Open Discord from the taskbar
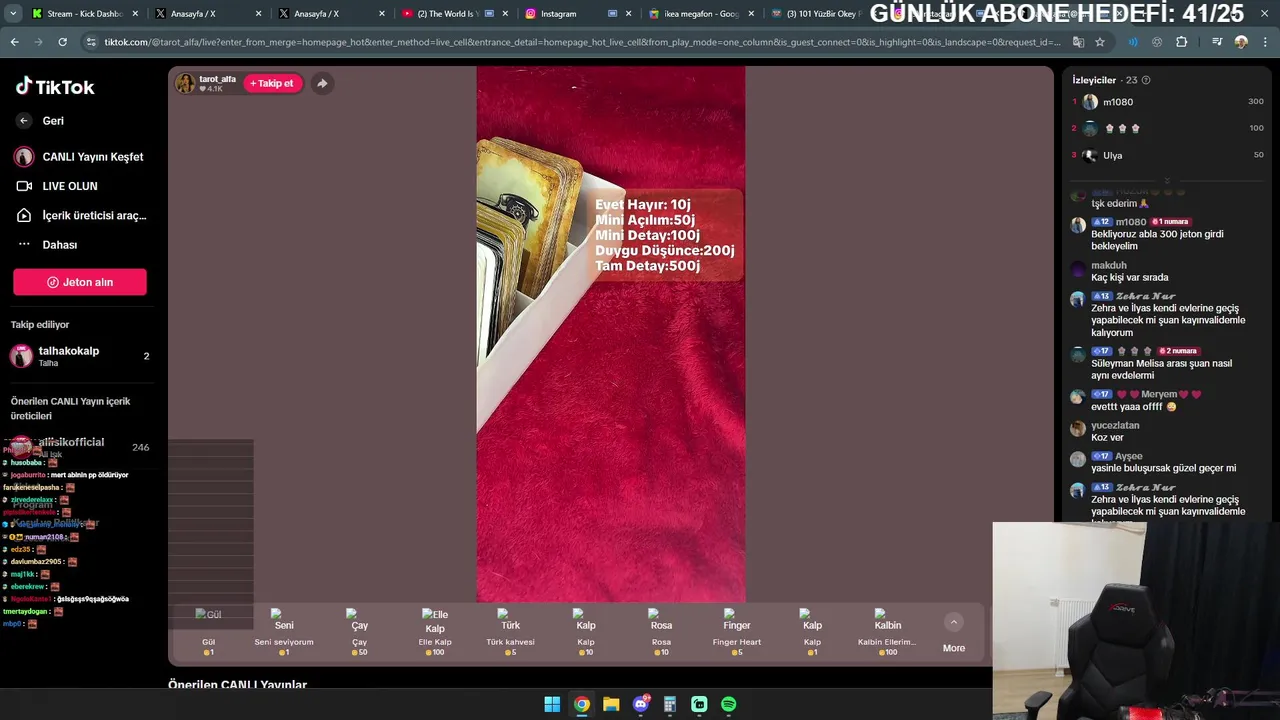This screenshot has height=720, width=1280. pos(641,704)
